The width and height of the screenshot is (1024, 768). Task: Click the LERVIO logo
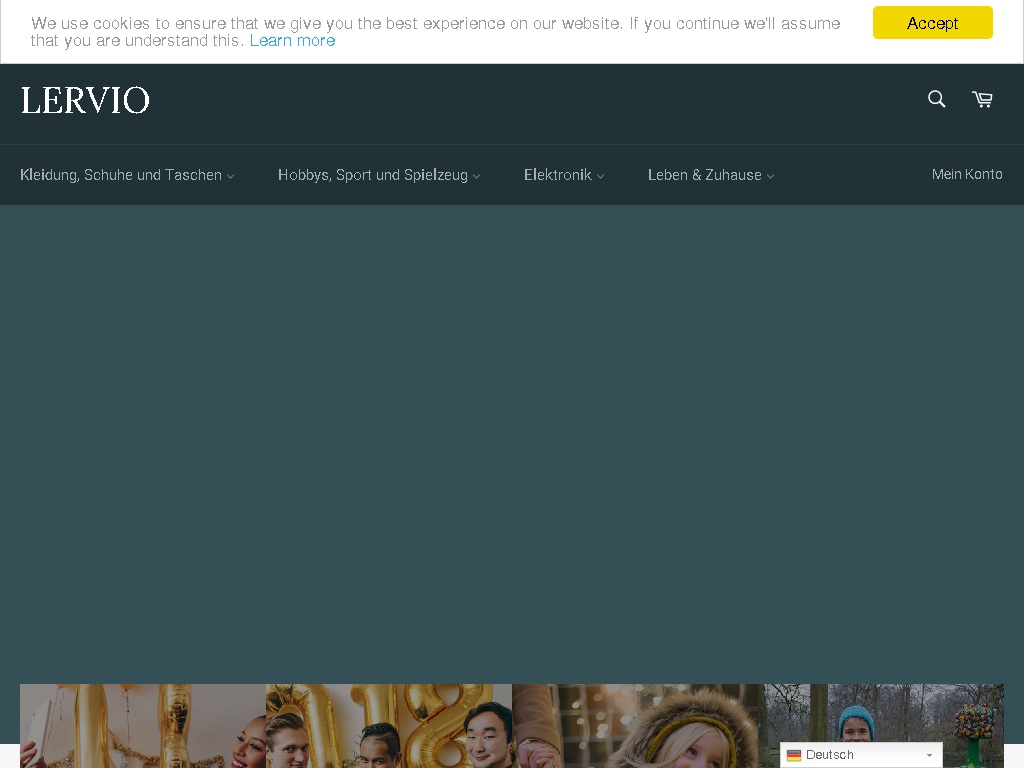[85, 100]
